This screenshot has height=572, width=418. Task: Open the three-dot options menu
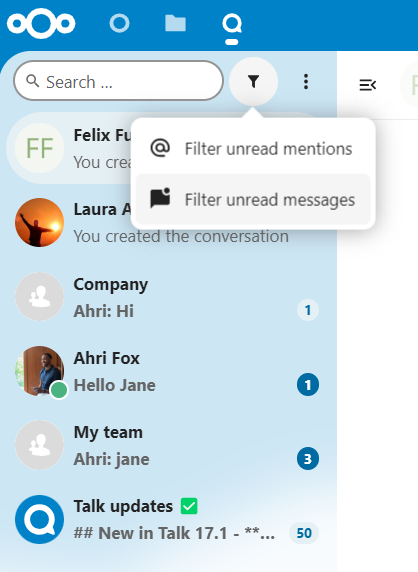306,82
